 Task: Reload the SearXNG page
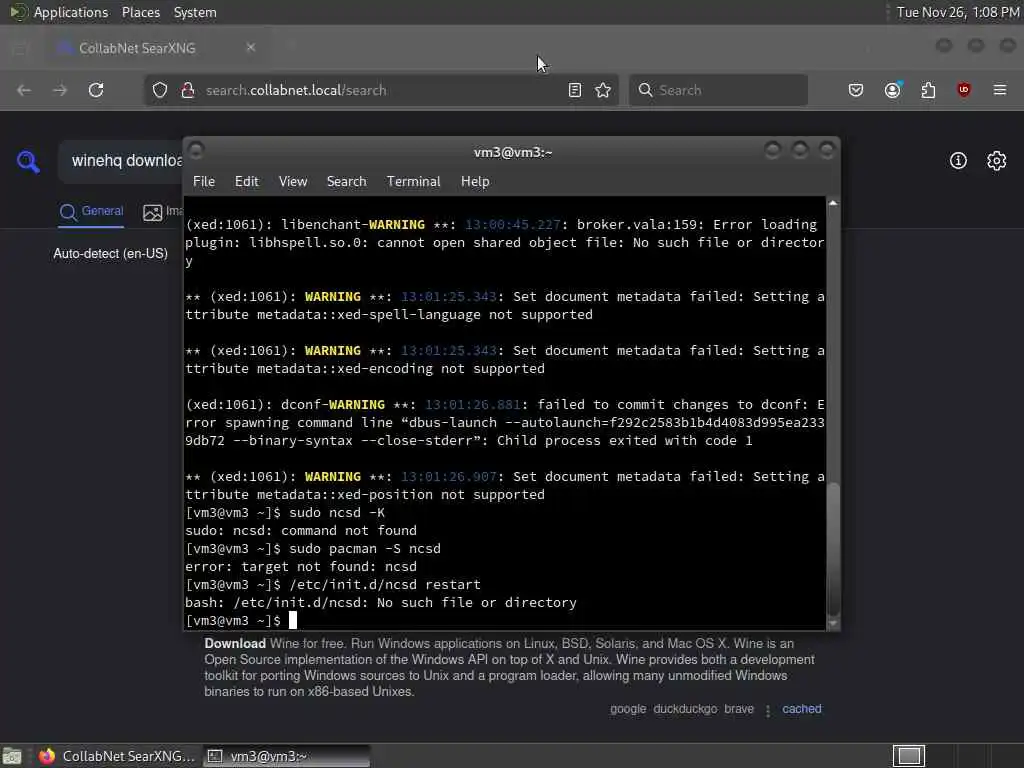[96, 90]
